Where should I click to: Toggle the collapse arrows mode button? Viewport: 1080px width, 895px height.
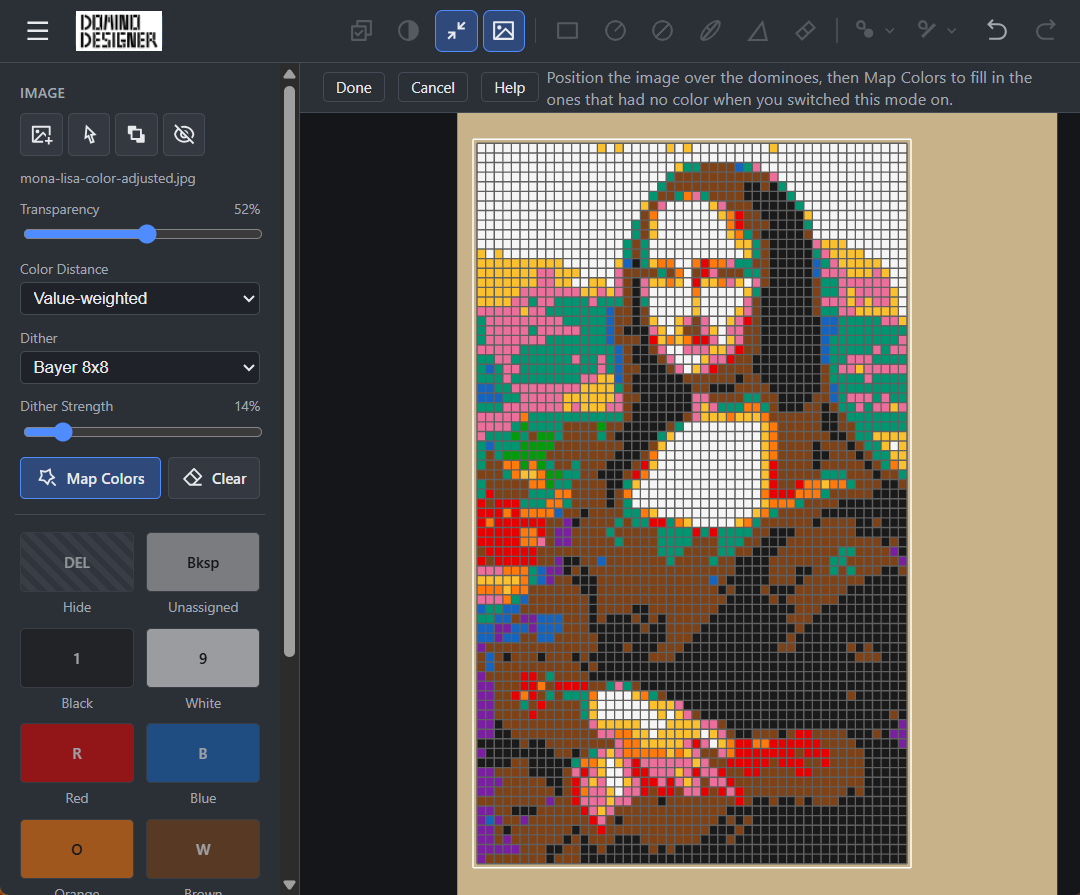click(456, 31)
